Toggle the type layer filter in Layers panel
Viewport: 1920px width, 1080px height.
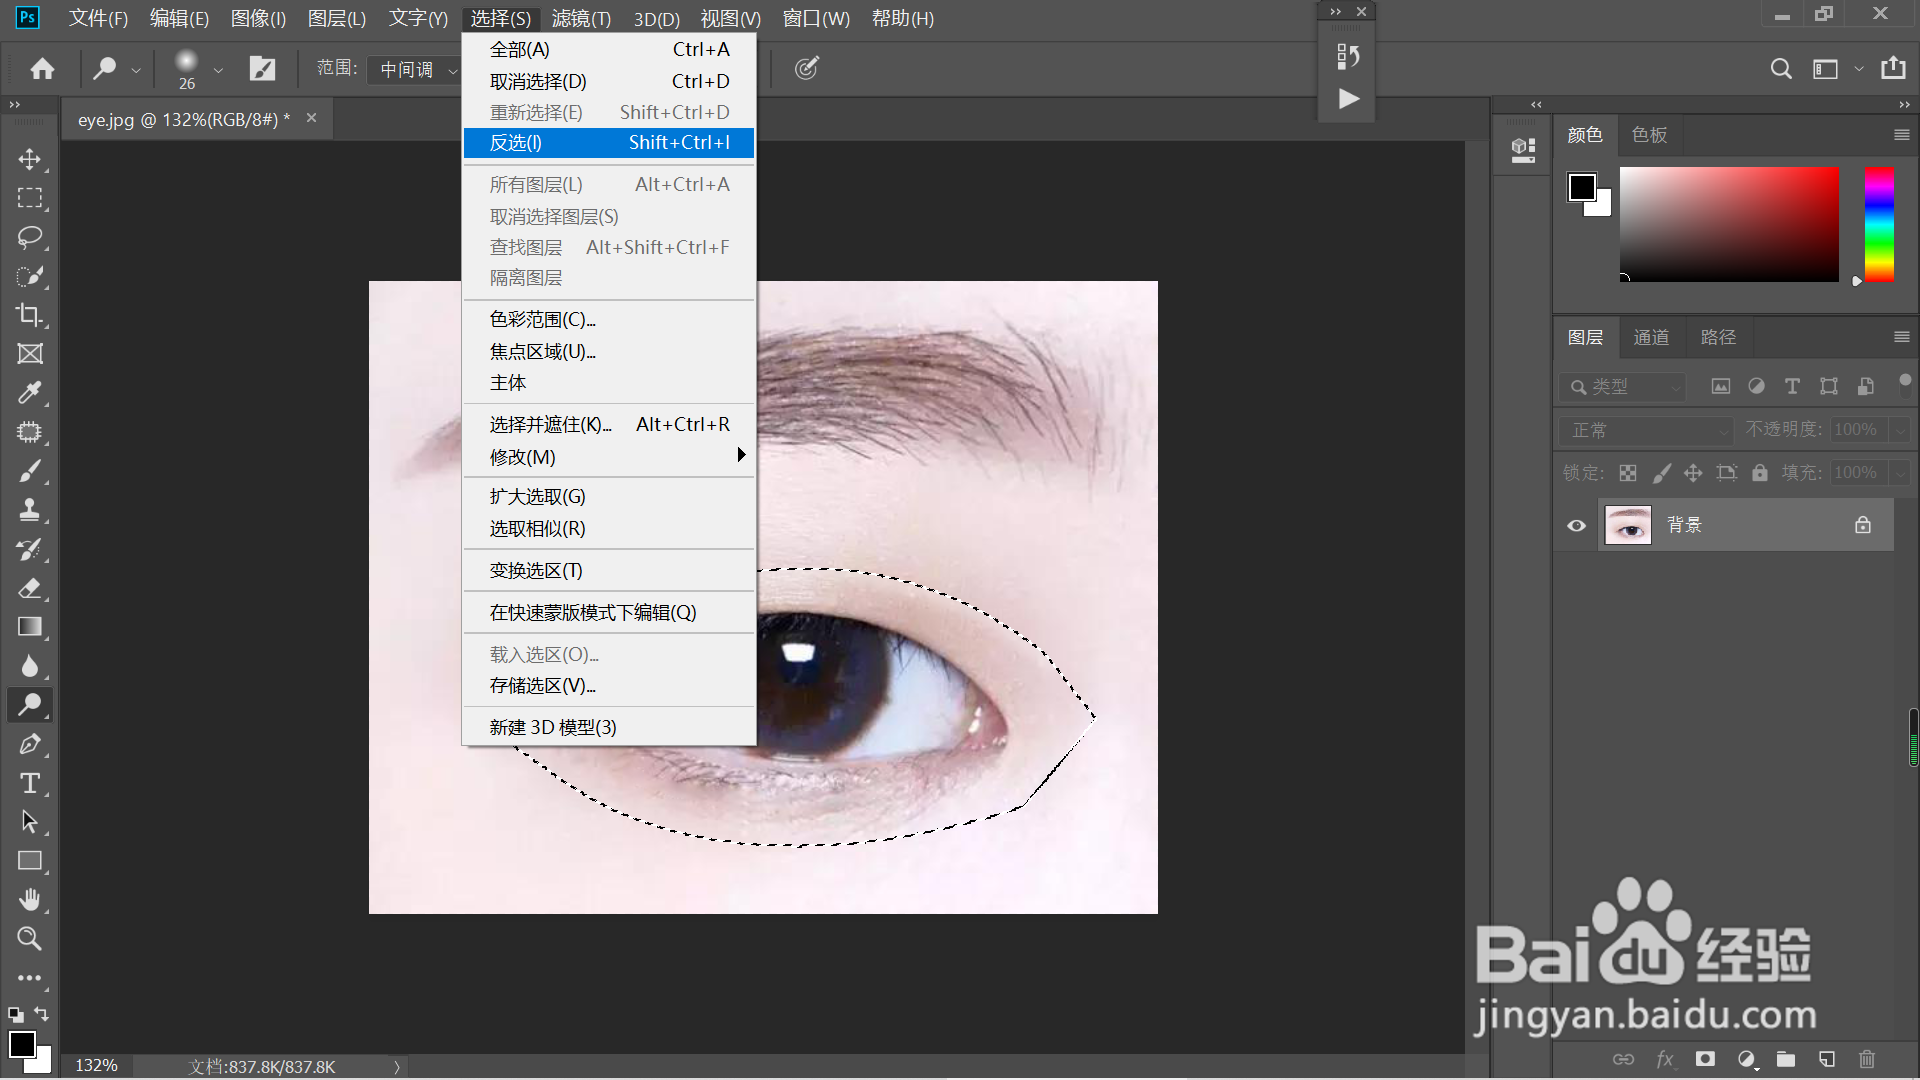[x=1792, y=386]
